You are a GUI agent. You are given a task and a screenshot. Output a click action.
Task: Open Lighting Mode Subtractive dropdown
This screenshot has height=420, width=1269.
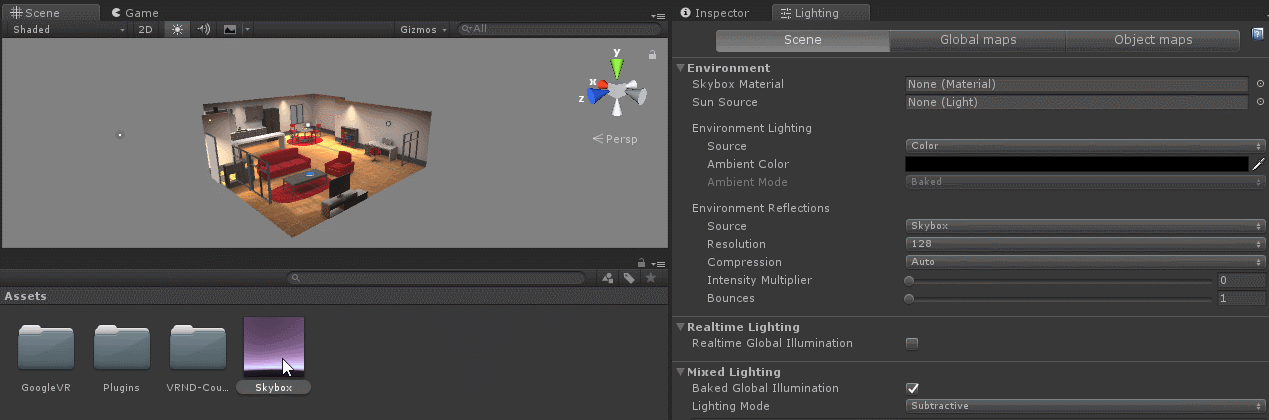pyautogui.click(x=1084, y=406)
